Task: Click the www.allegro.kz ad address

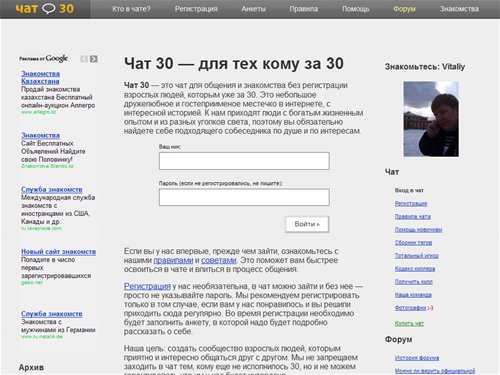Action: click(x=38, y=112)
